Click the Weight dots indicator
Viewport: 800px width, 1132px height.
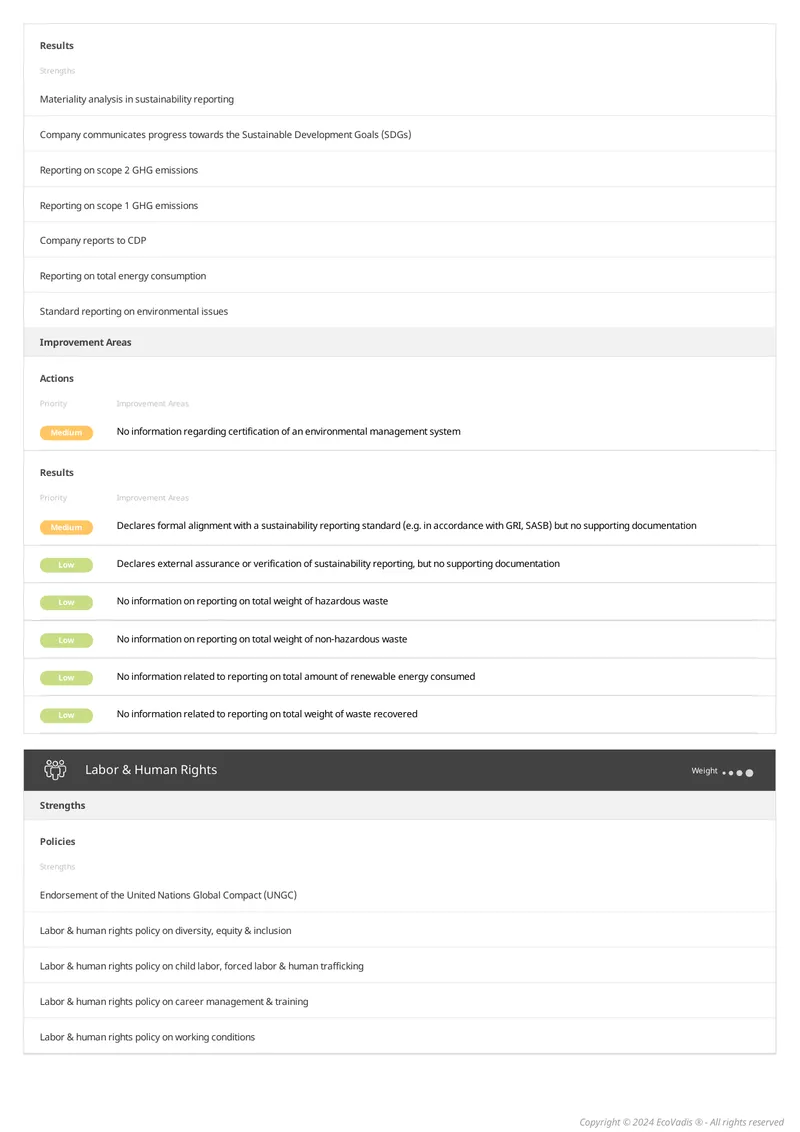[x=738, y=772]
